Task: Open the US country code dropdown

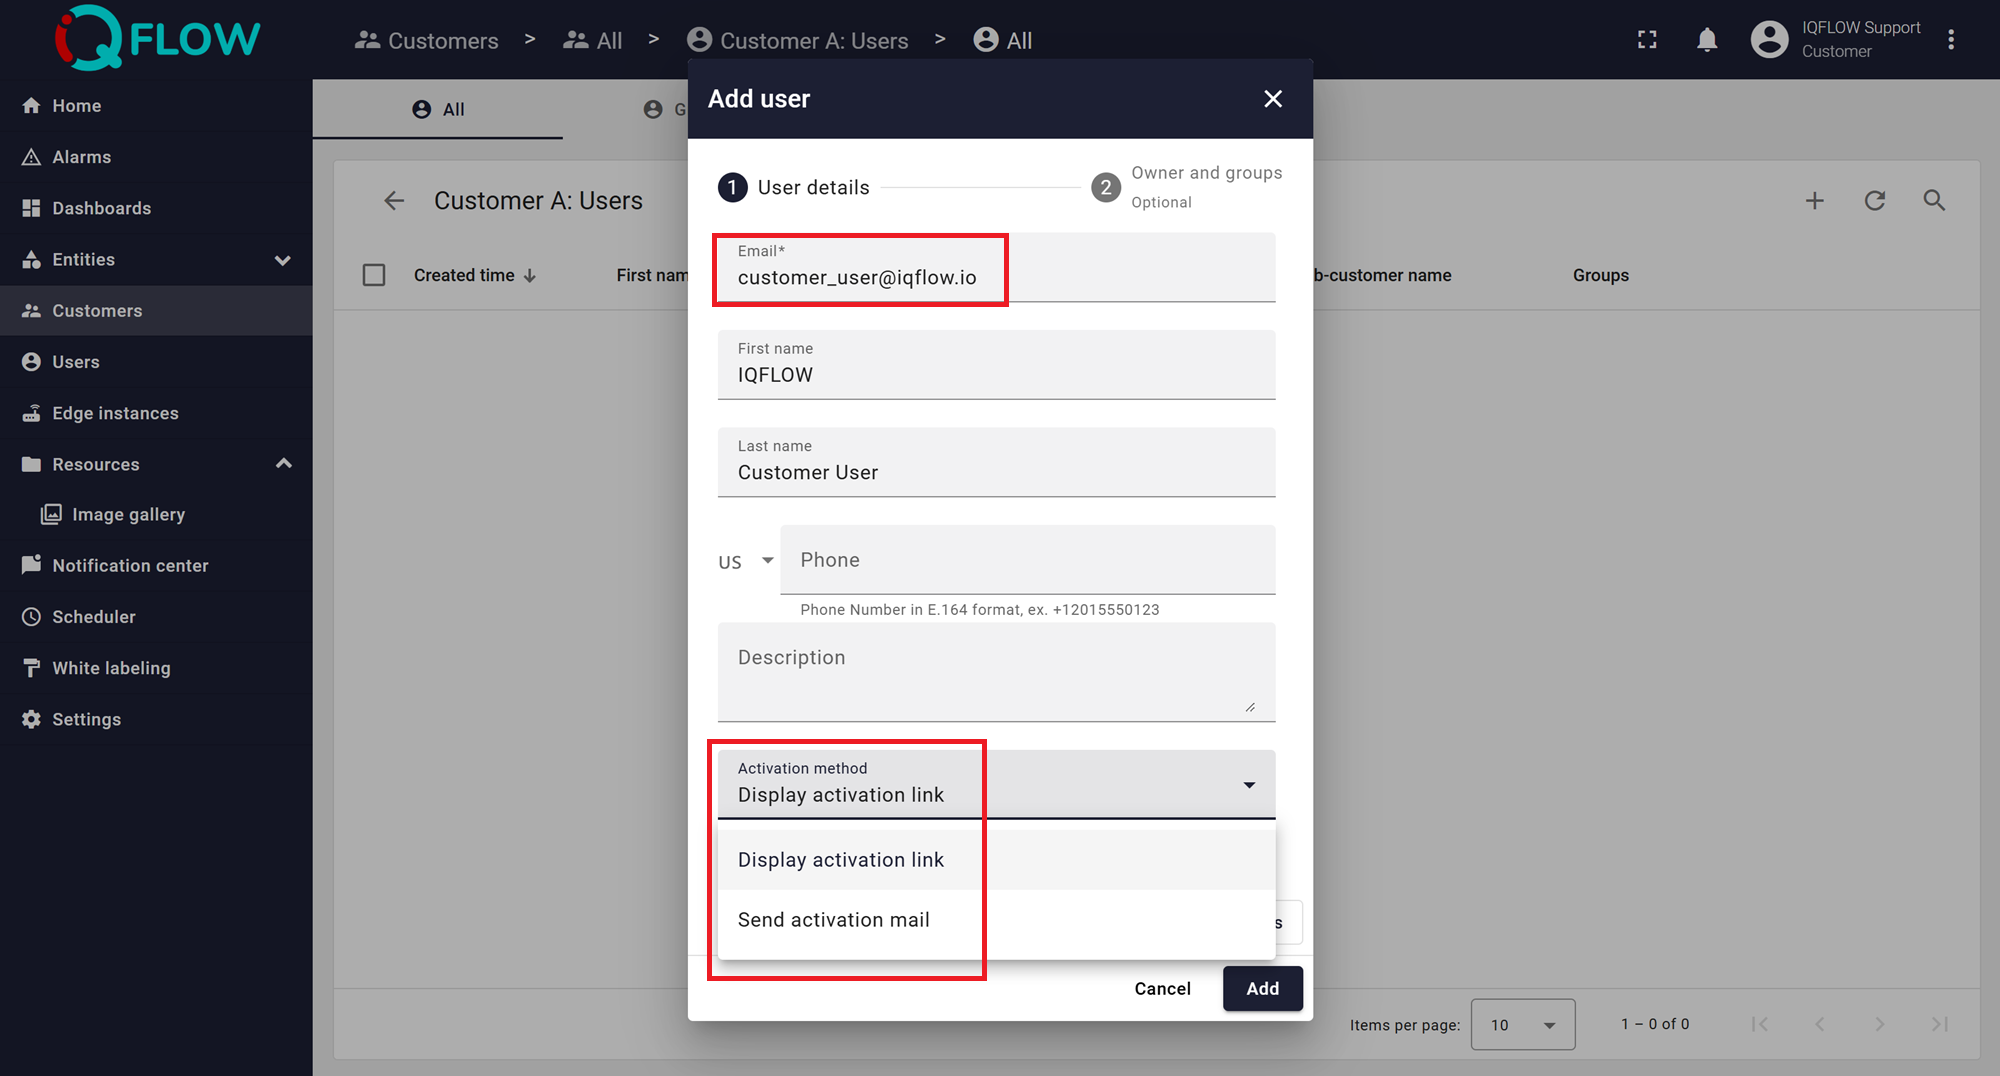Action: tap(746, 561)
